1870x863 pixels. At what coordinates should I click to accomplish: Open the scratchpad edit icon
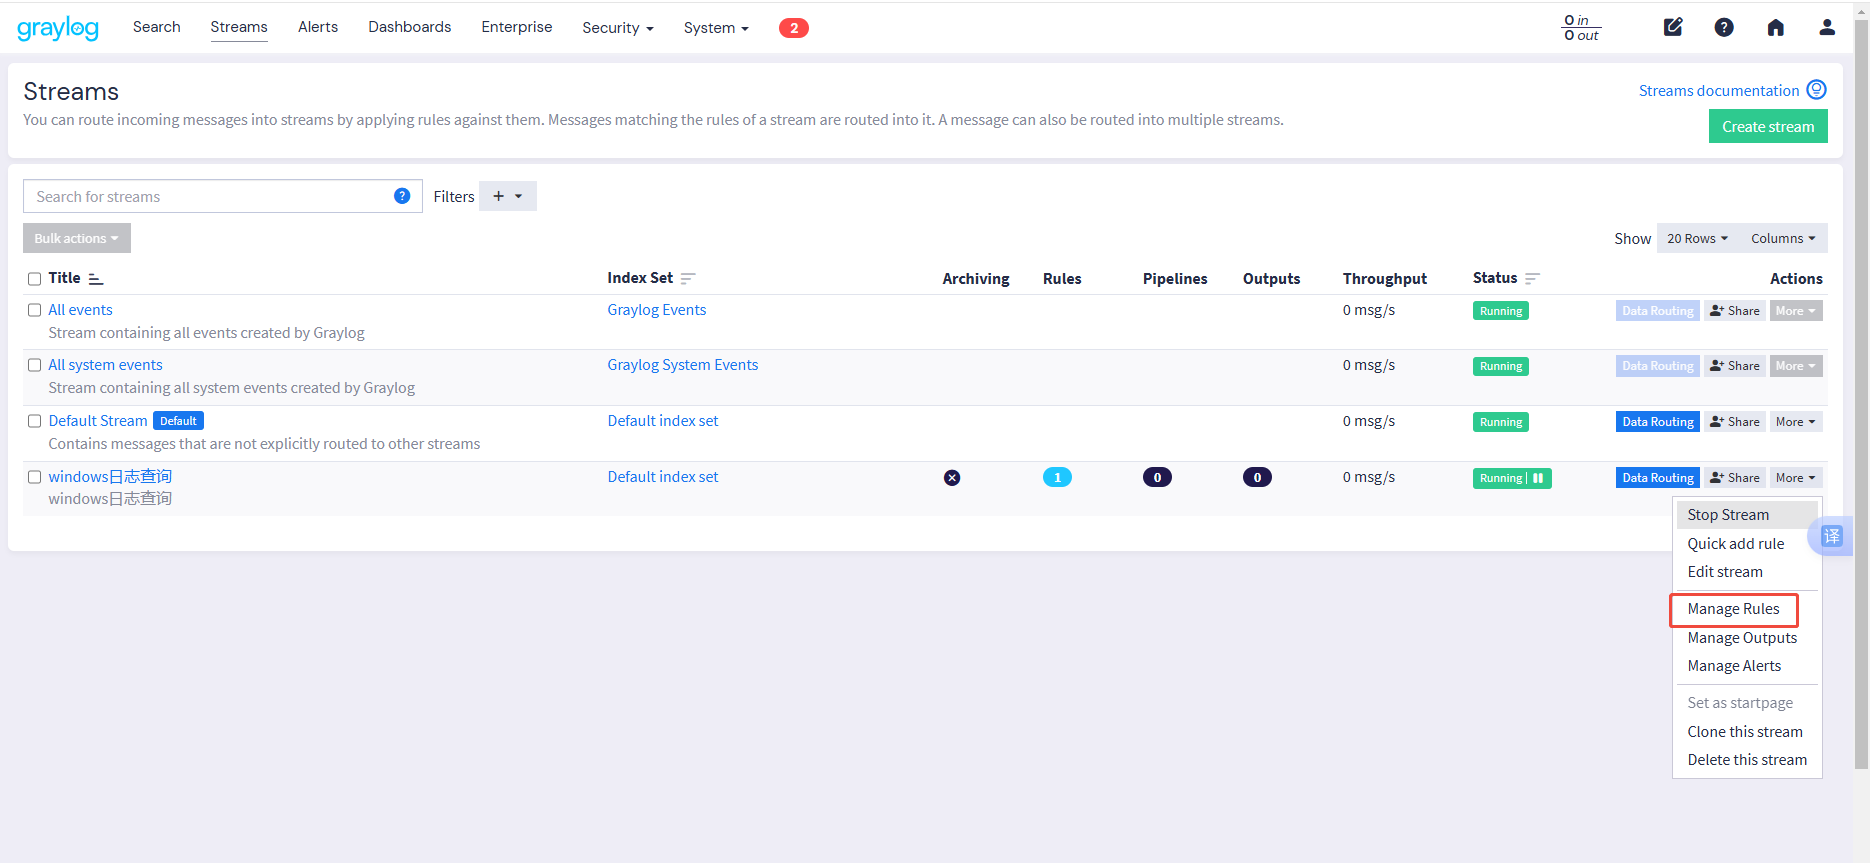click(1673, 27)
